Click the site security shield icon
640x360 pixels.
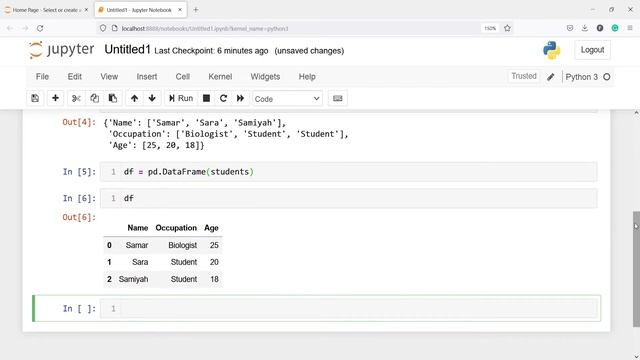coord(103,28)
